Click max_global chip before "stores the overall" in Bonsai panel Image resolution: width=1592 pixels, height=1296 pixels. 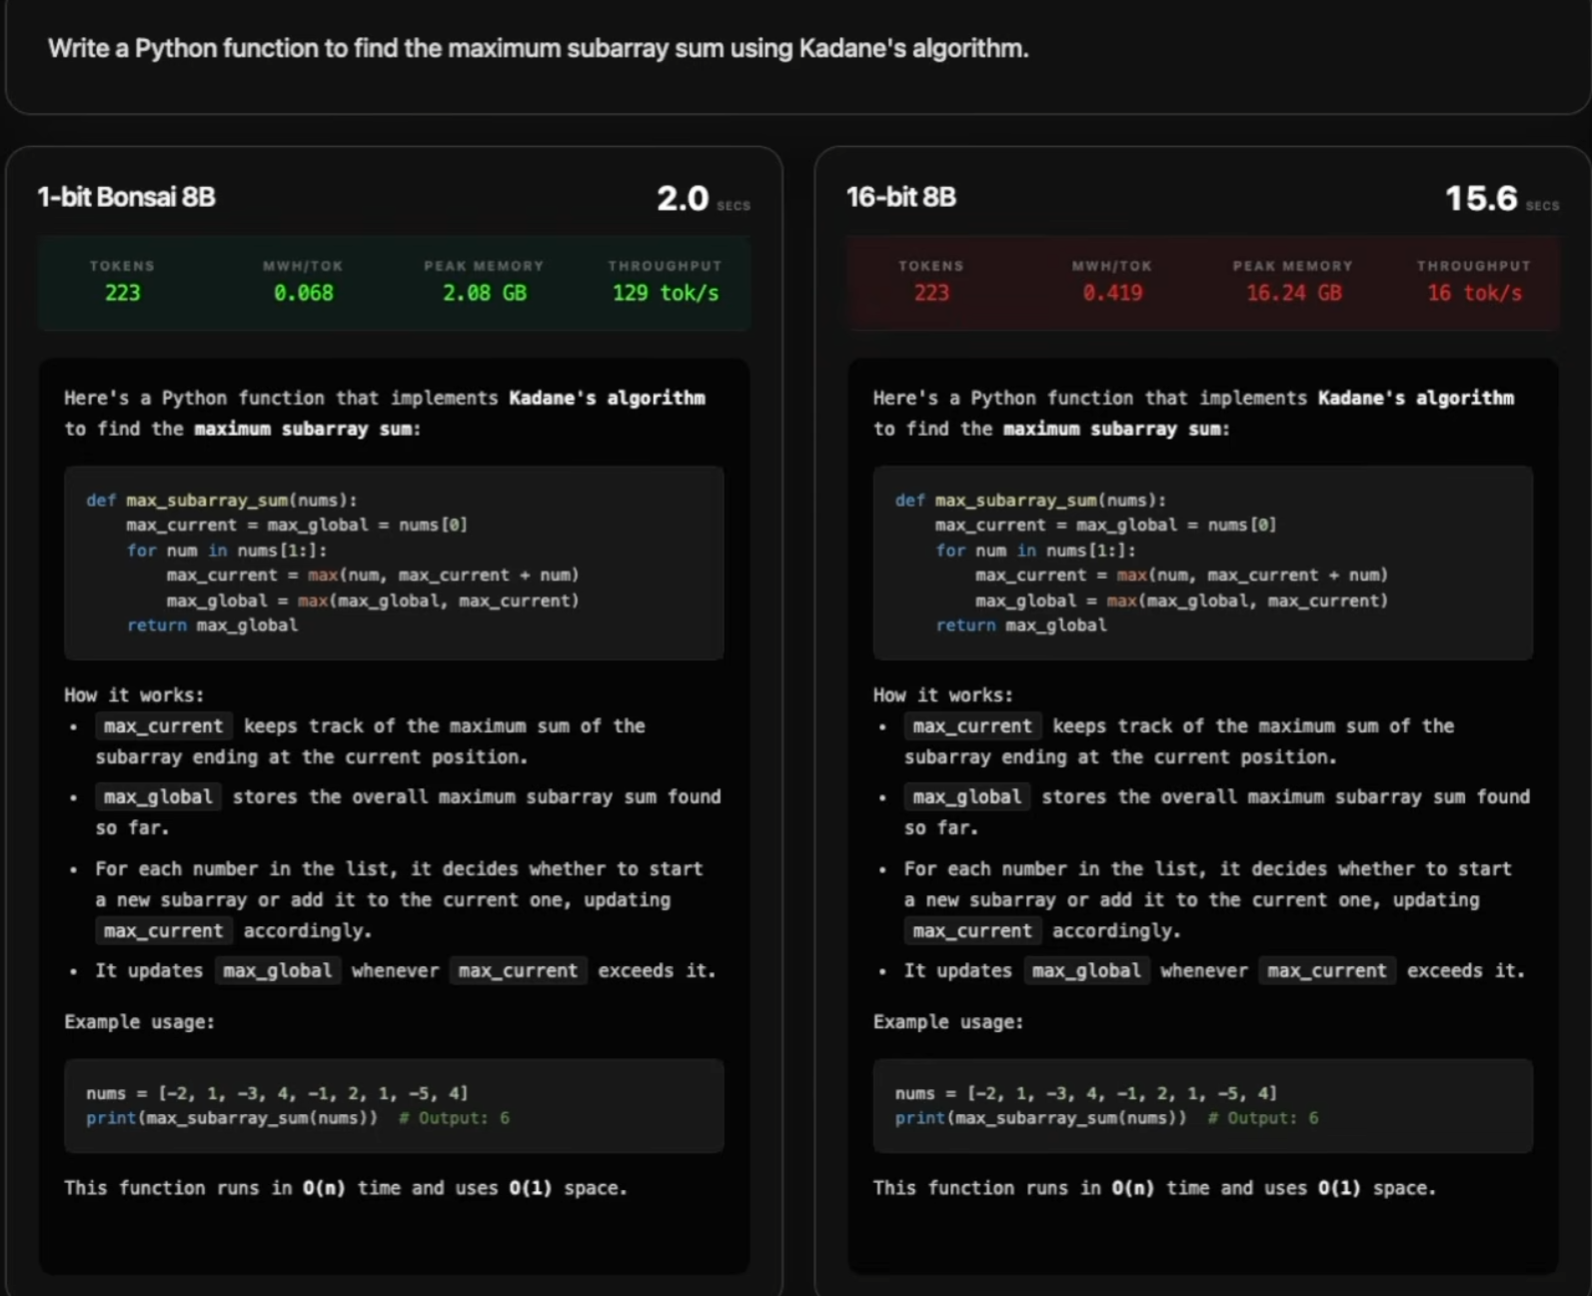coord(159,797)
